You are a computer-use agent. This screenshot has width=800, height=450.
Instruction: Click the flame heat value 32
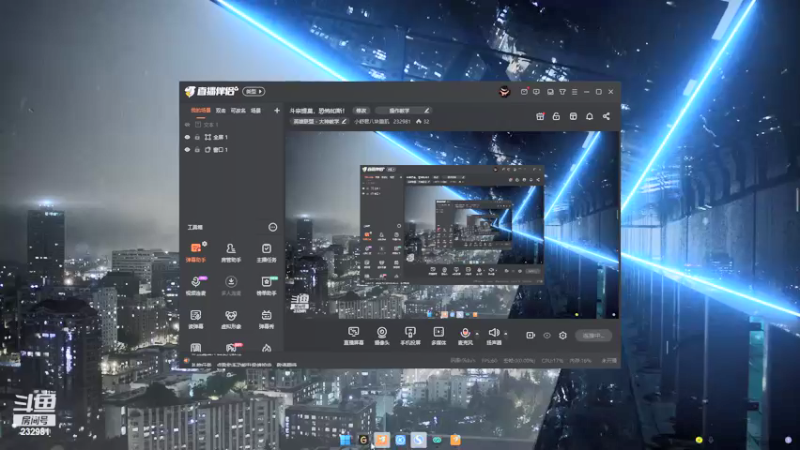(422, 121)
